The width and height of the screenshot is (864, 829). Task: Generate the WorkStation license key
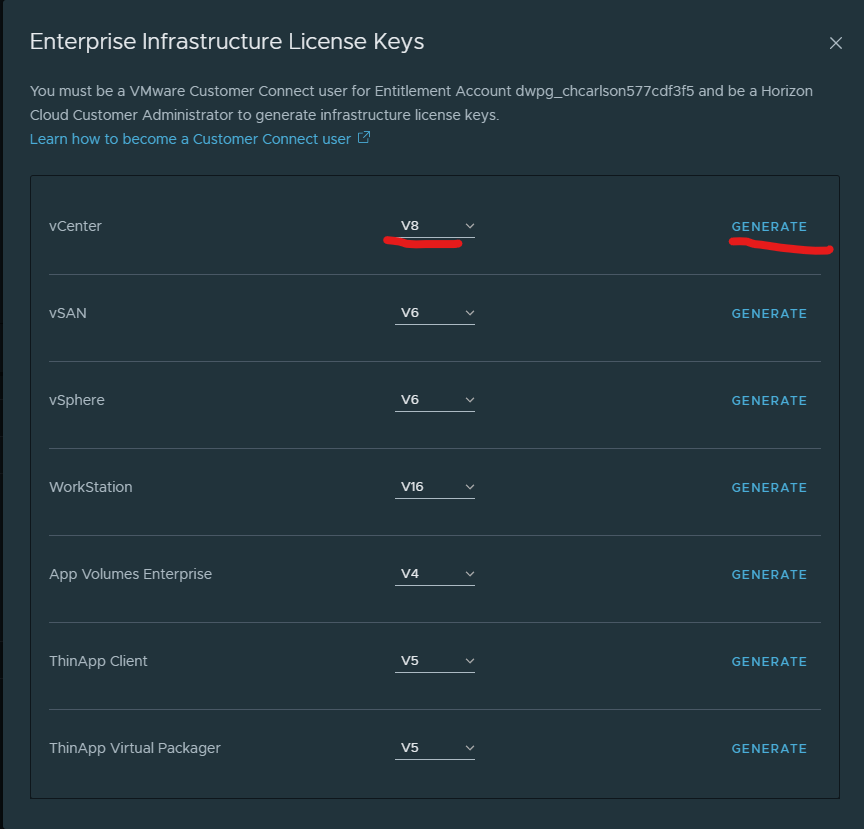coord(769,488)
